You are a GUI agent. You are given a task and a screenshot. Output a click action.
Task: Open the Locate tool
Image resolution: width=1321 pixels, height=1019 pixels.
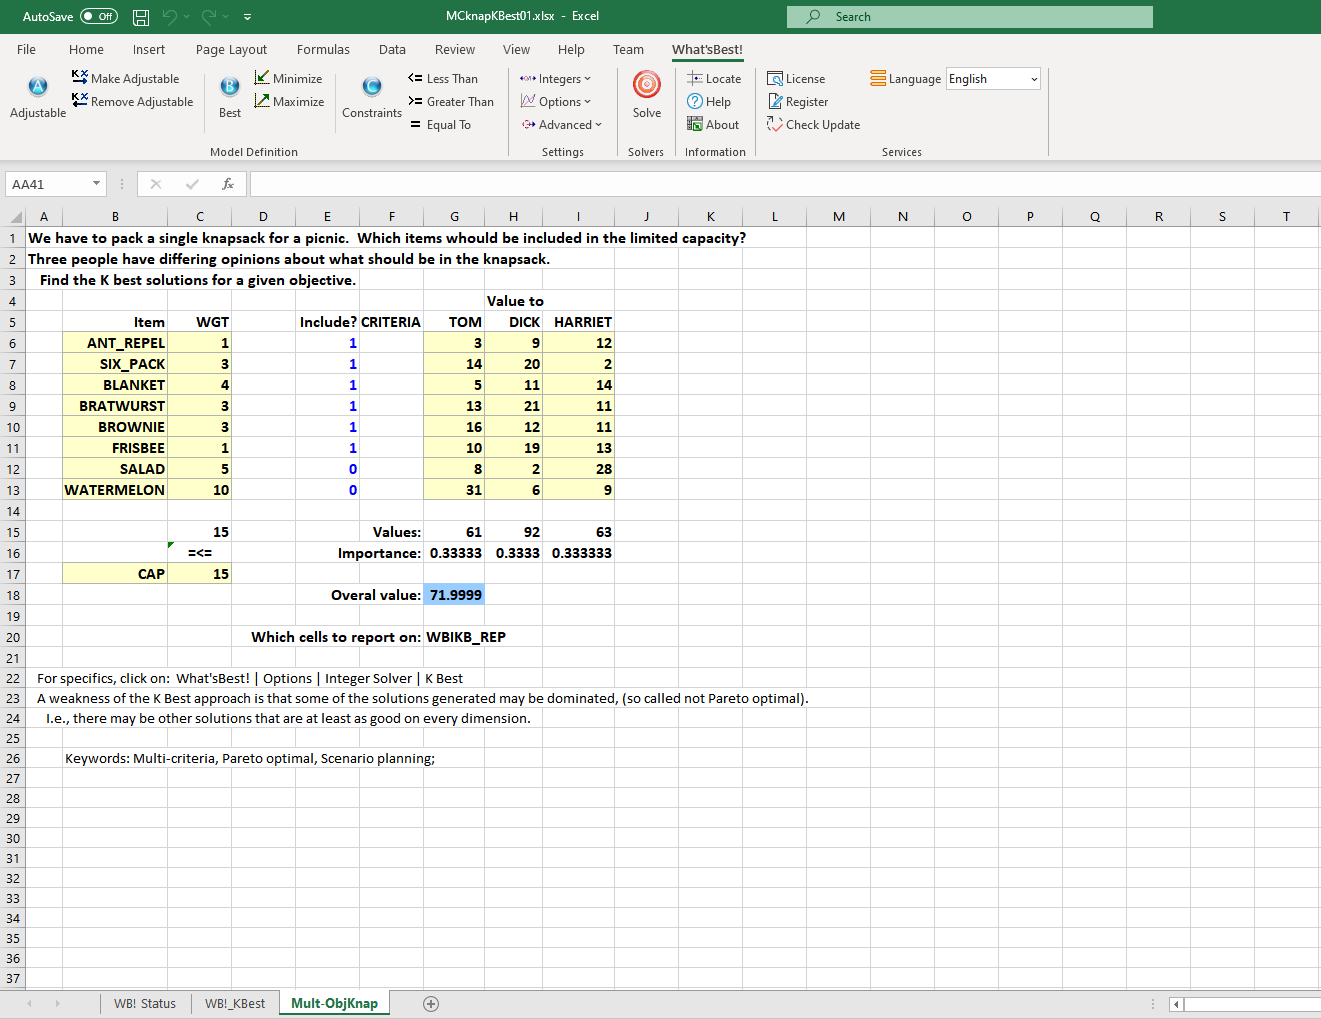[x=714, y=78]
